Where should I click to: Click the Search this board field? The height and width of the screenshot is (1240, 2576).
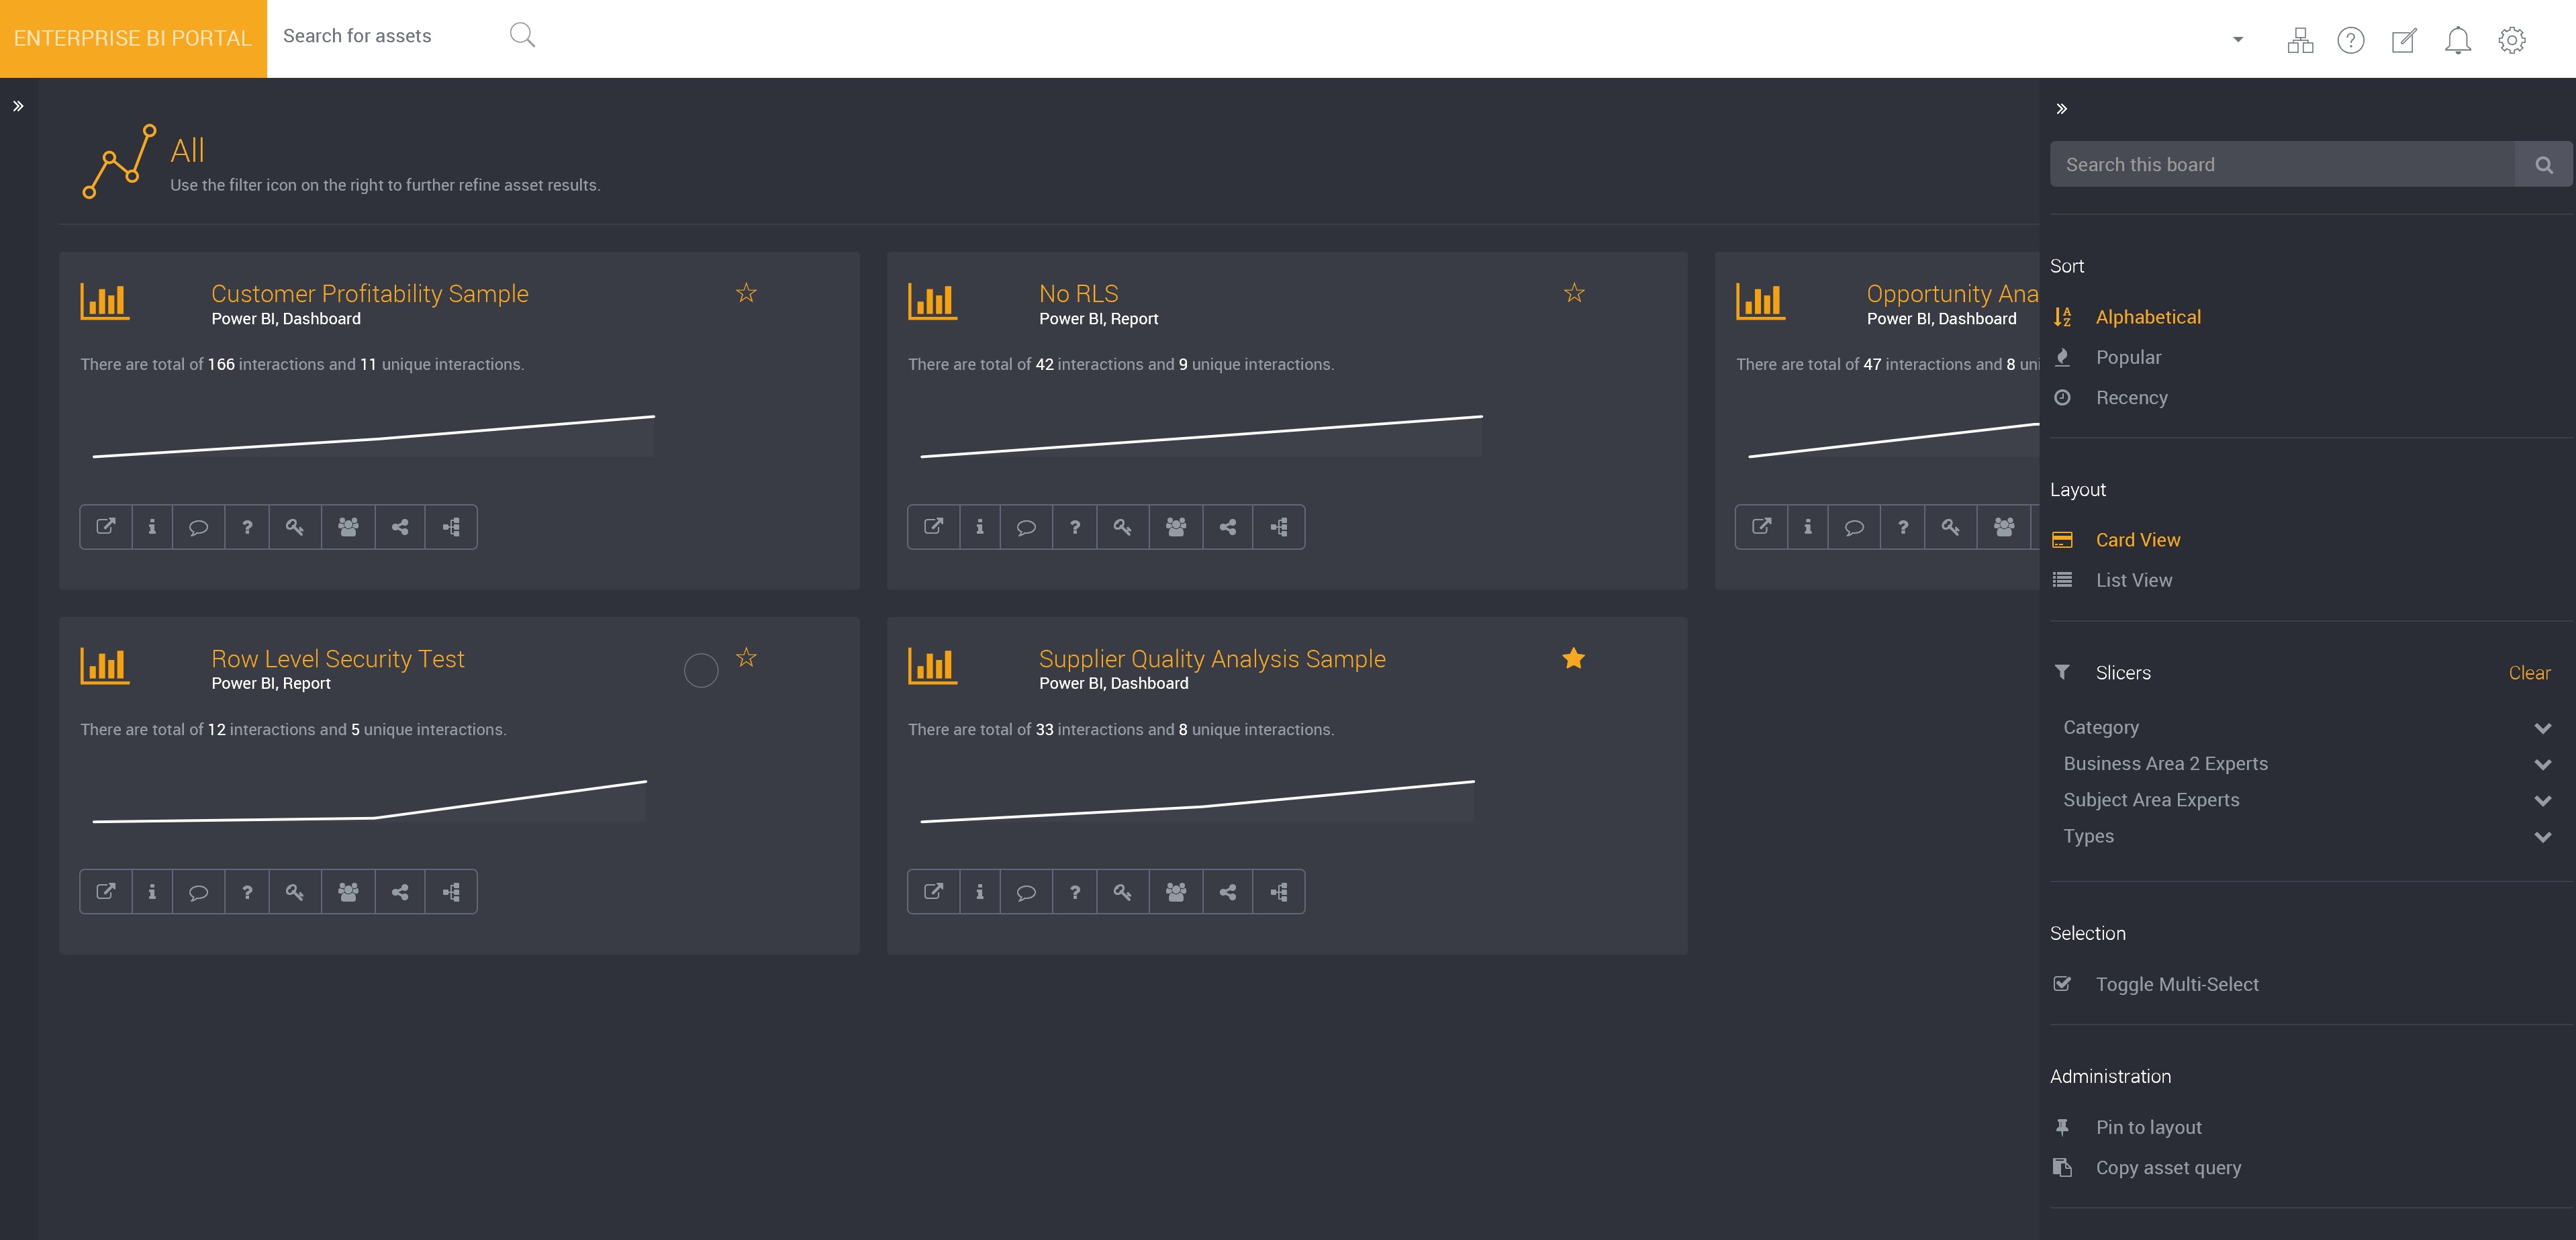(x=2283, y=165)
